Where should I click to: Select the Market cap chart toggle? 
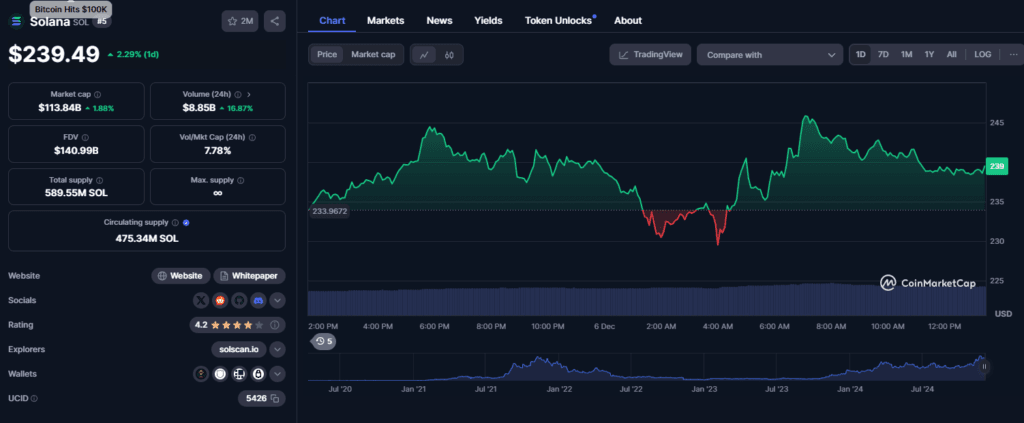[373, 55]
